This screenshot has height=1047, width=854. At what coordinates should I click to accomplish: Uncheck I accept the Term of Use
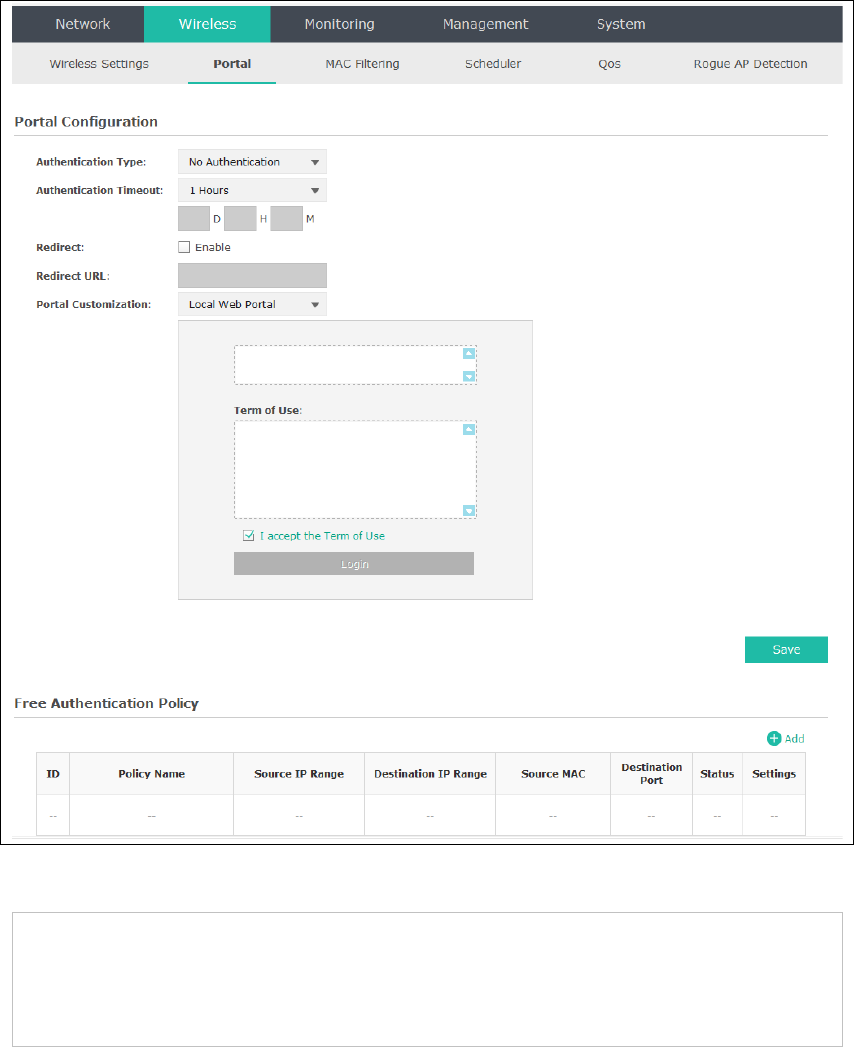(248, 536)
